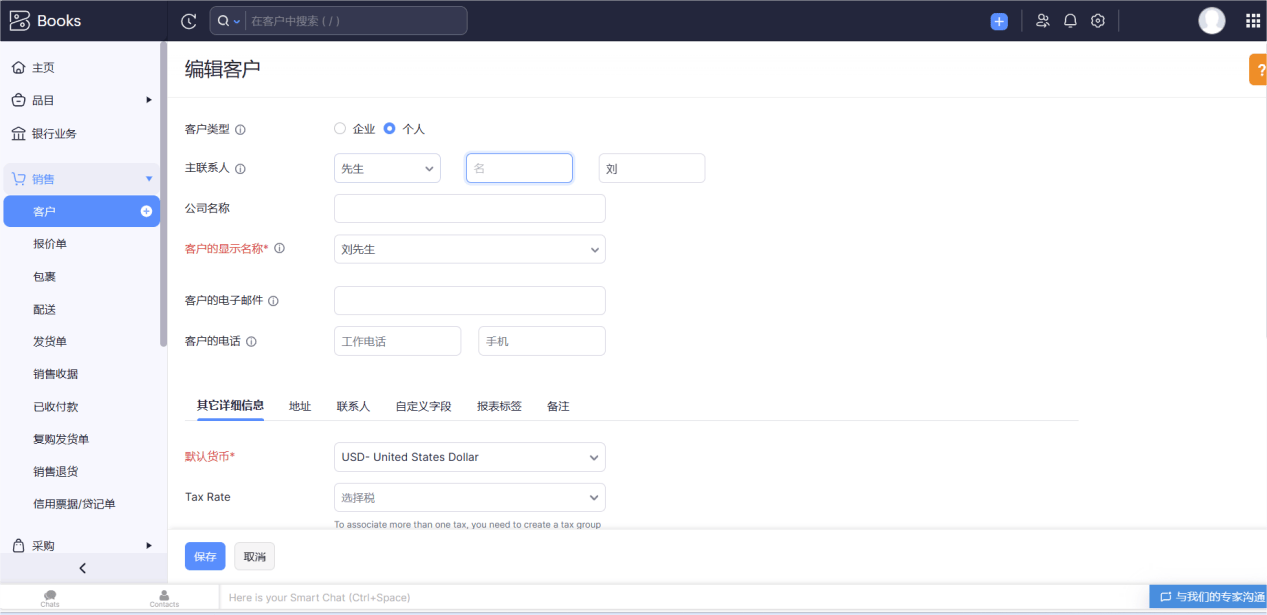Viewport: 1267px width, 615px height.
Task: Switch to the 联系人 tab
Action: pos(353,406)
